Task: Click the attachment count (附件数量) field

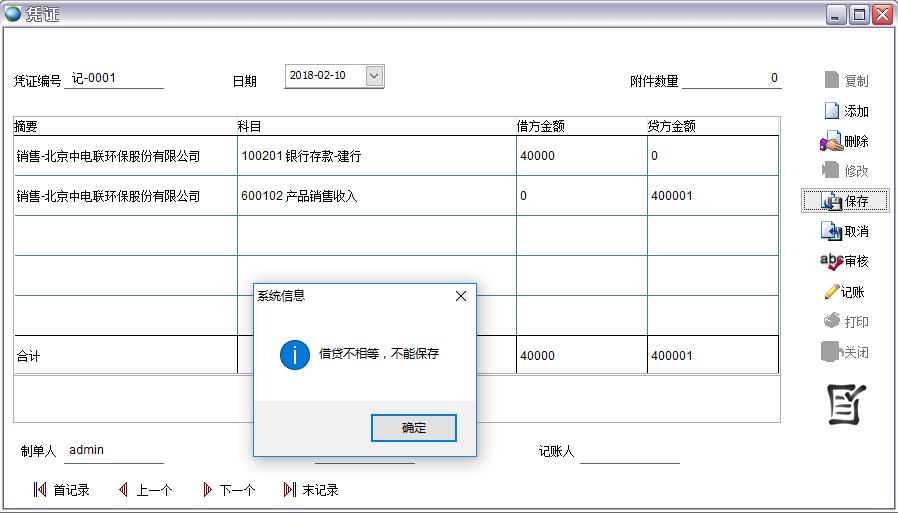Action: (x=732, y=79)
